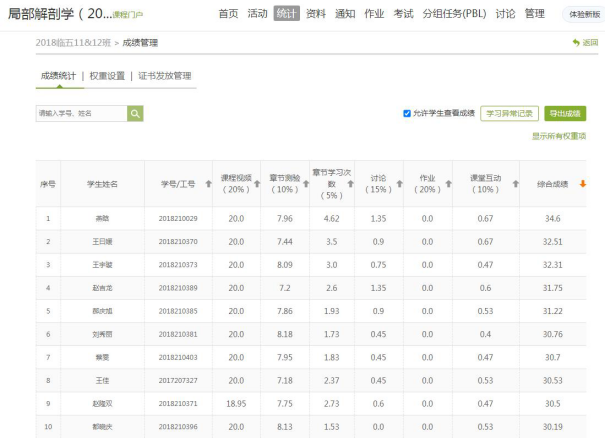This screenshot has width=605, height=438.
Task: Click the student ID or name search field
Action: (x=80, y=114)
